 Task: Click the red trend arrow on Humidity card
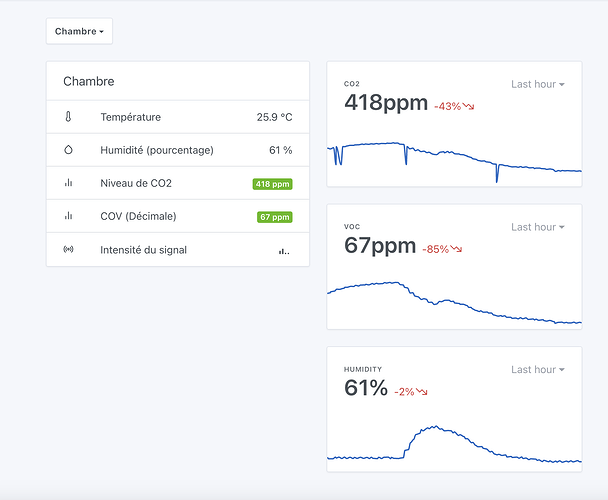(422, 392)
